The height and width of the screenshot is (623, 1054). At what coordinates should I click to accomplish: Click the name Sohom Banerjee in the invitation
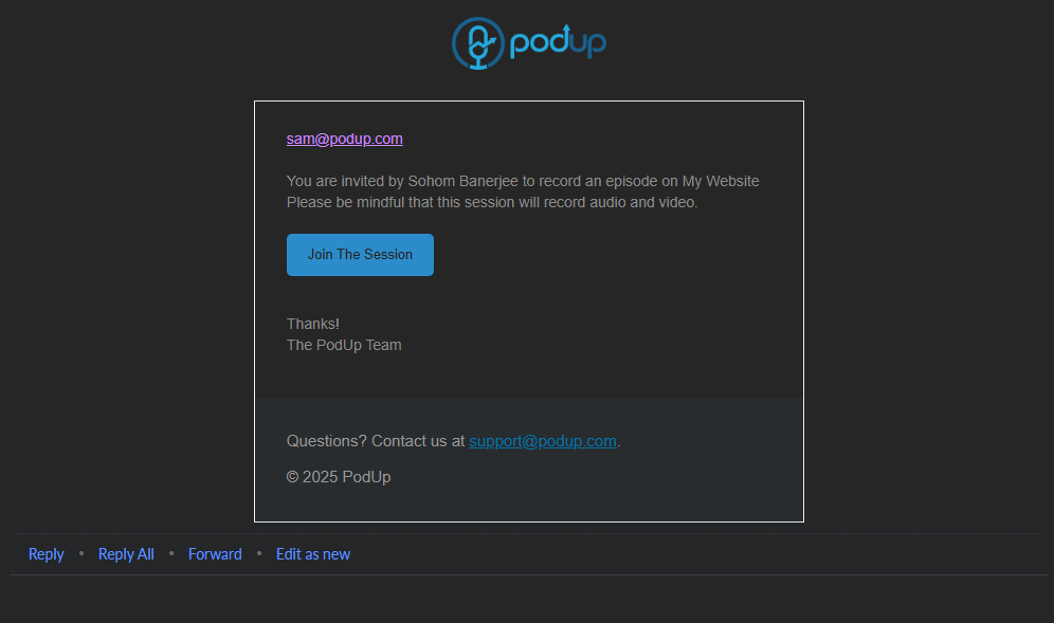tap(464, 181)
